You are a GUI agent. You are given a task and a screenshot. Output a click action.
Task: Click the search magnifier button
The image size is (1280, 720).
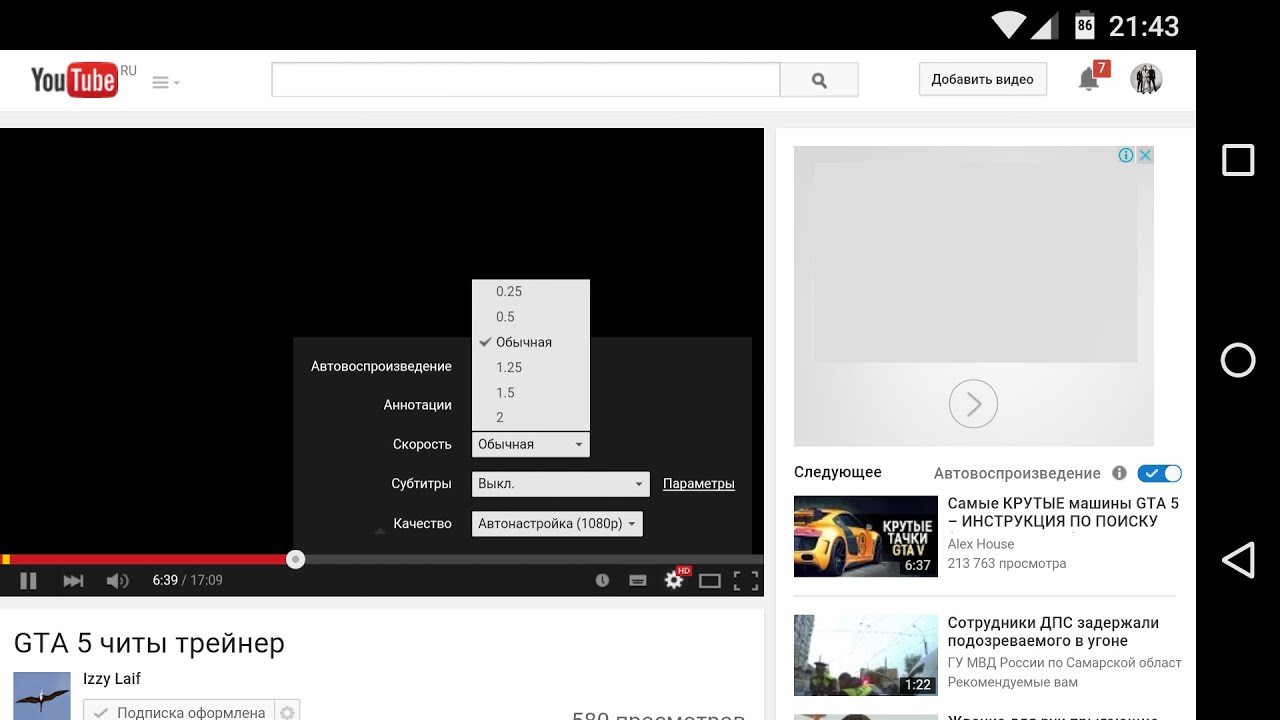pos(819,80)
